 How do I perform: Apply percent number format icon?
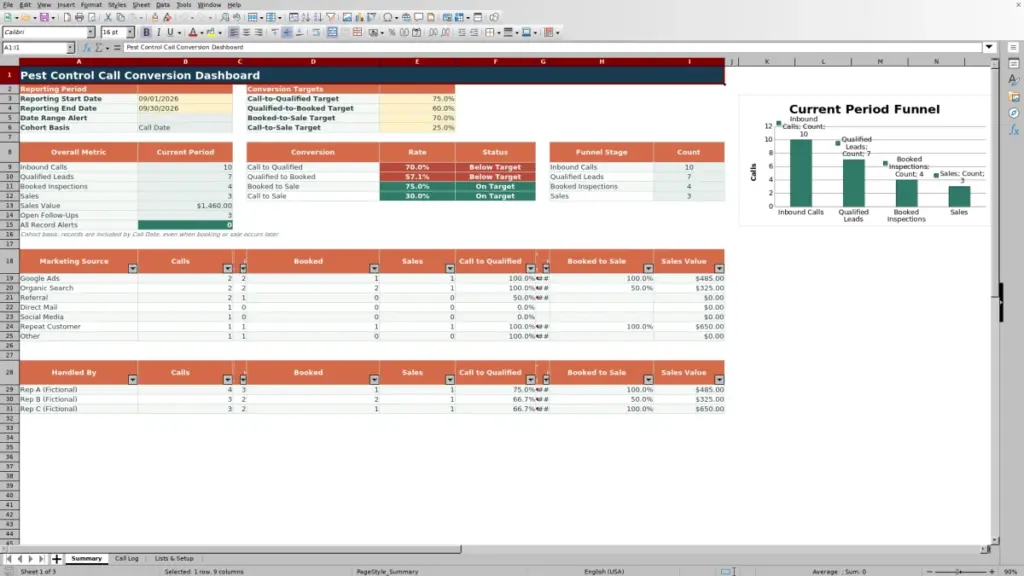[x=391, y=32]
